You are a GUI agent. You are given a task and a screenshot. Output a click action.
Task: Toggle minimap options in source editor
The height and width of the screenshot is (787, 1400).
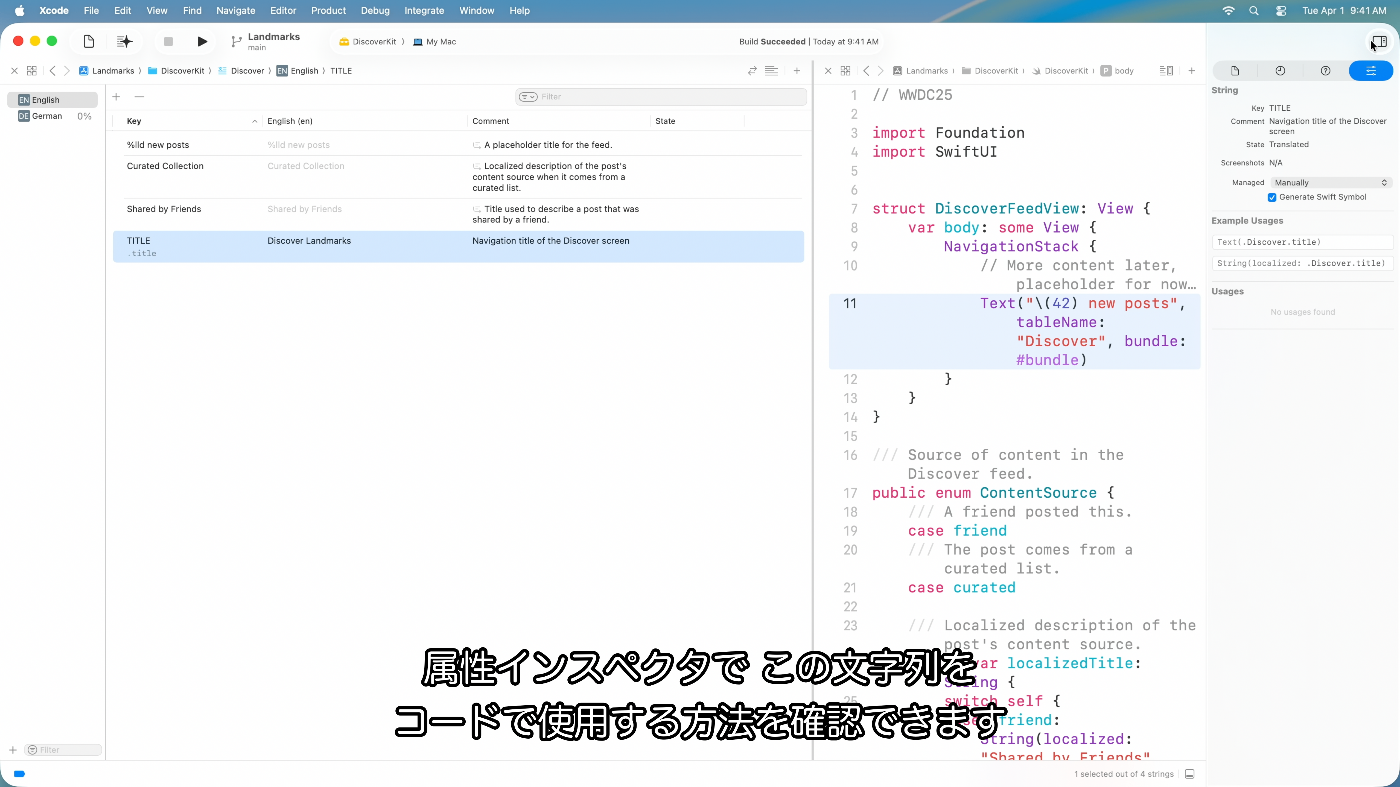click(x=1166, y=71)
